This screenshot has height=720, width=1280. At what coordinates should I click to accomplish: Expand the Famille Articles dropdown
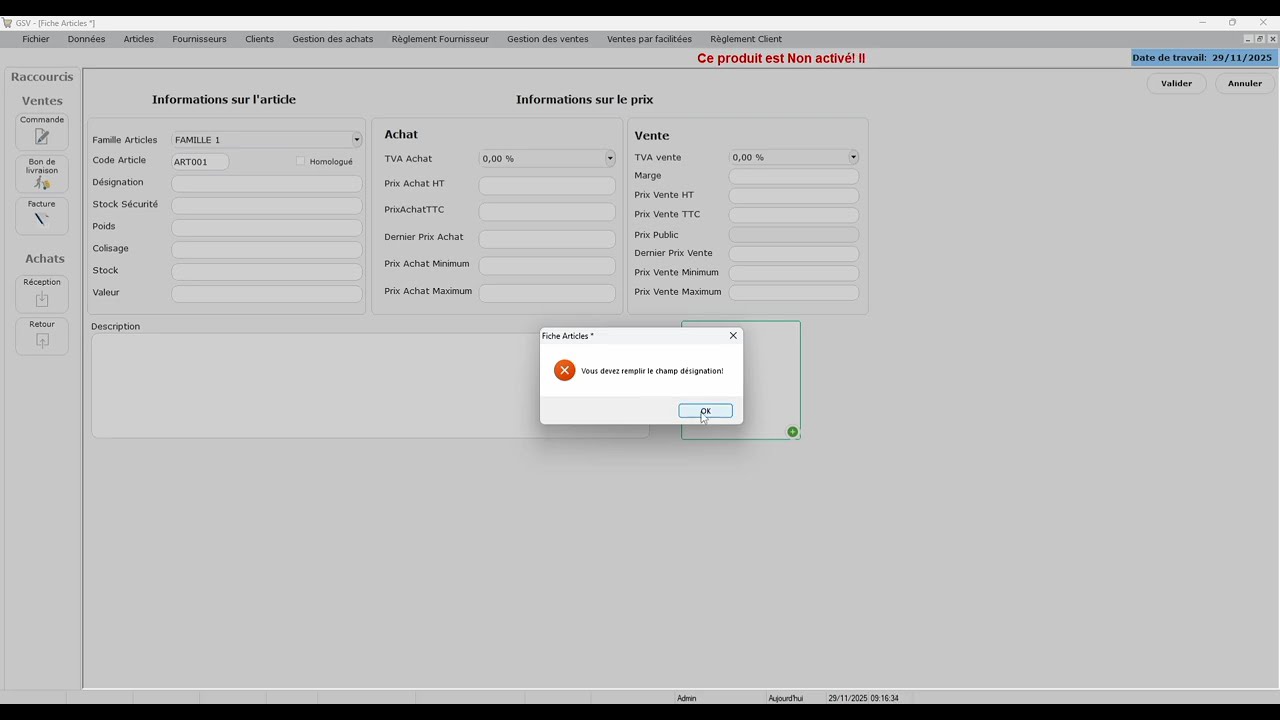(x=356, y=140)
